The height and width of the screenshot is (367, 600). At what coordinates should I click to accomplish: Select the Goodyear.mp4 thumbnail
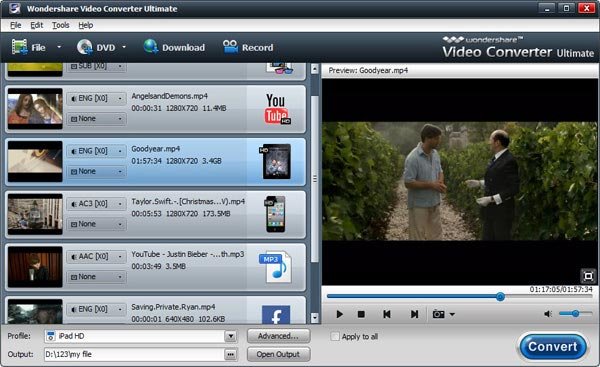point(35,161)
